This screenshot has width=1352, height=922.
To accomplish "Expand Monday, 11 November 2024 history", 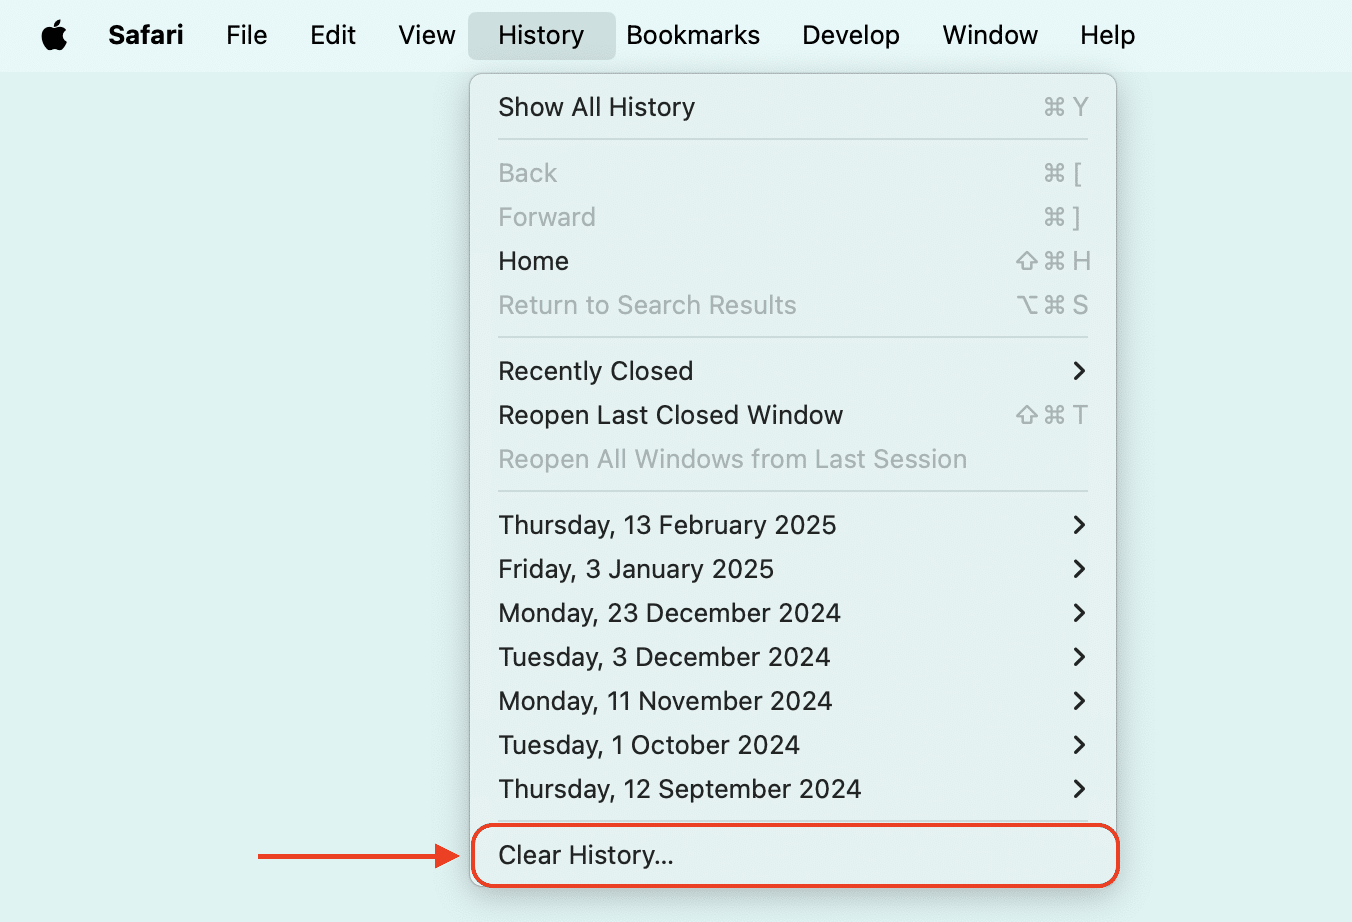I will pos(793,701).
